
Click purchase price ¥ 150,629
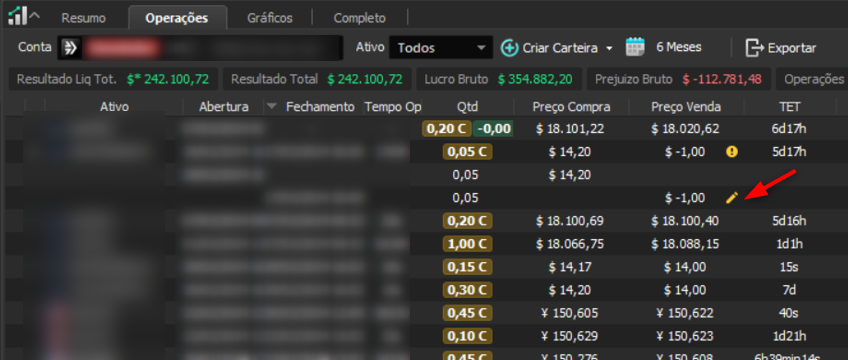tap(570, 336)
